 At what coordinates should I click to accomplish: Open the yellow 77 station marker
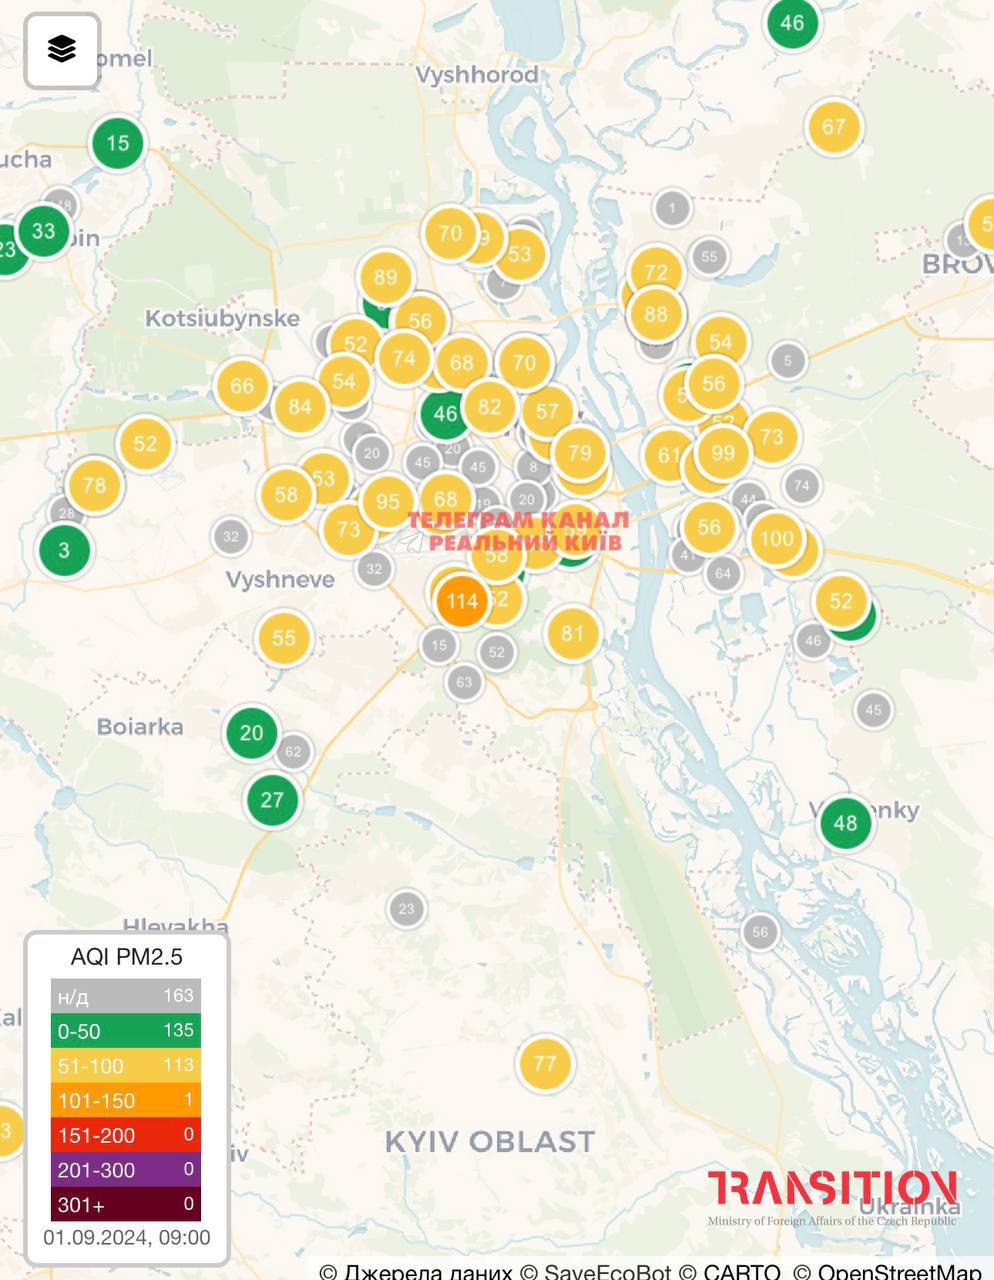pyautogui.click(x=545, y=1063)
